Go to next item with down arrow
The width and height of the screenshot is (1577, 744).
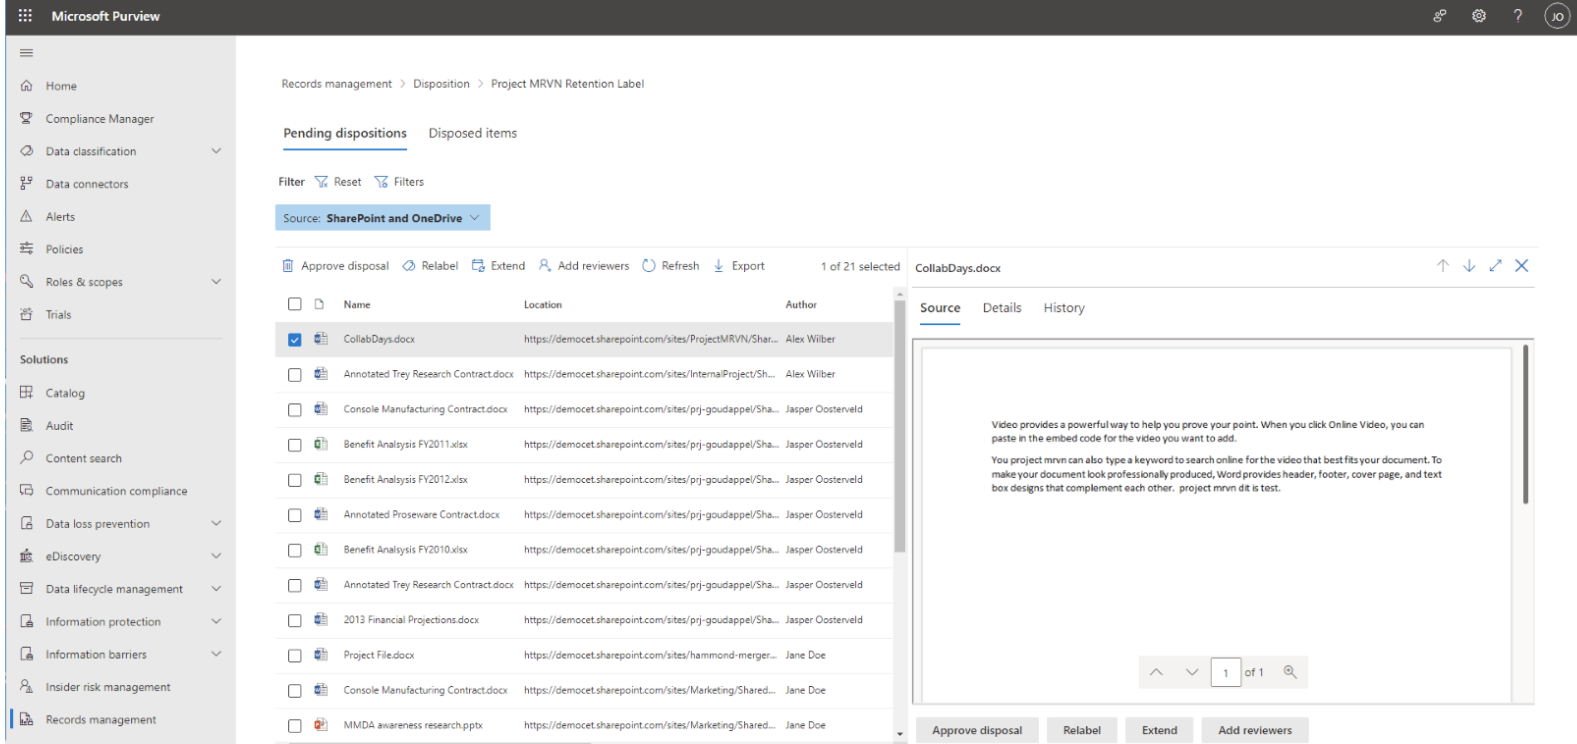(1469, 266)
